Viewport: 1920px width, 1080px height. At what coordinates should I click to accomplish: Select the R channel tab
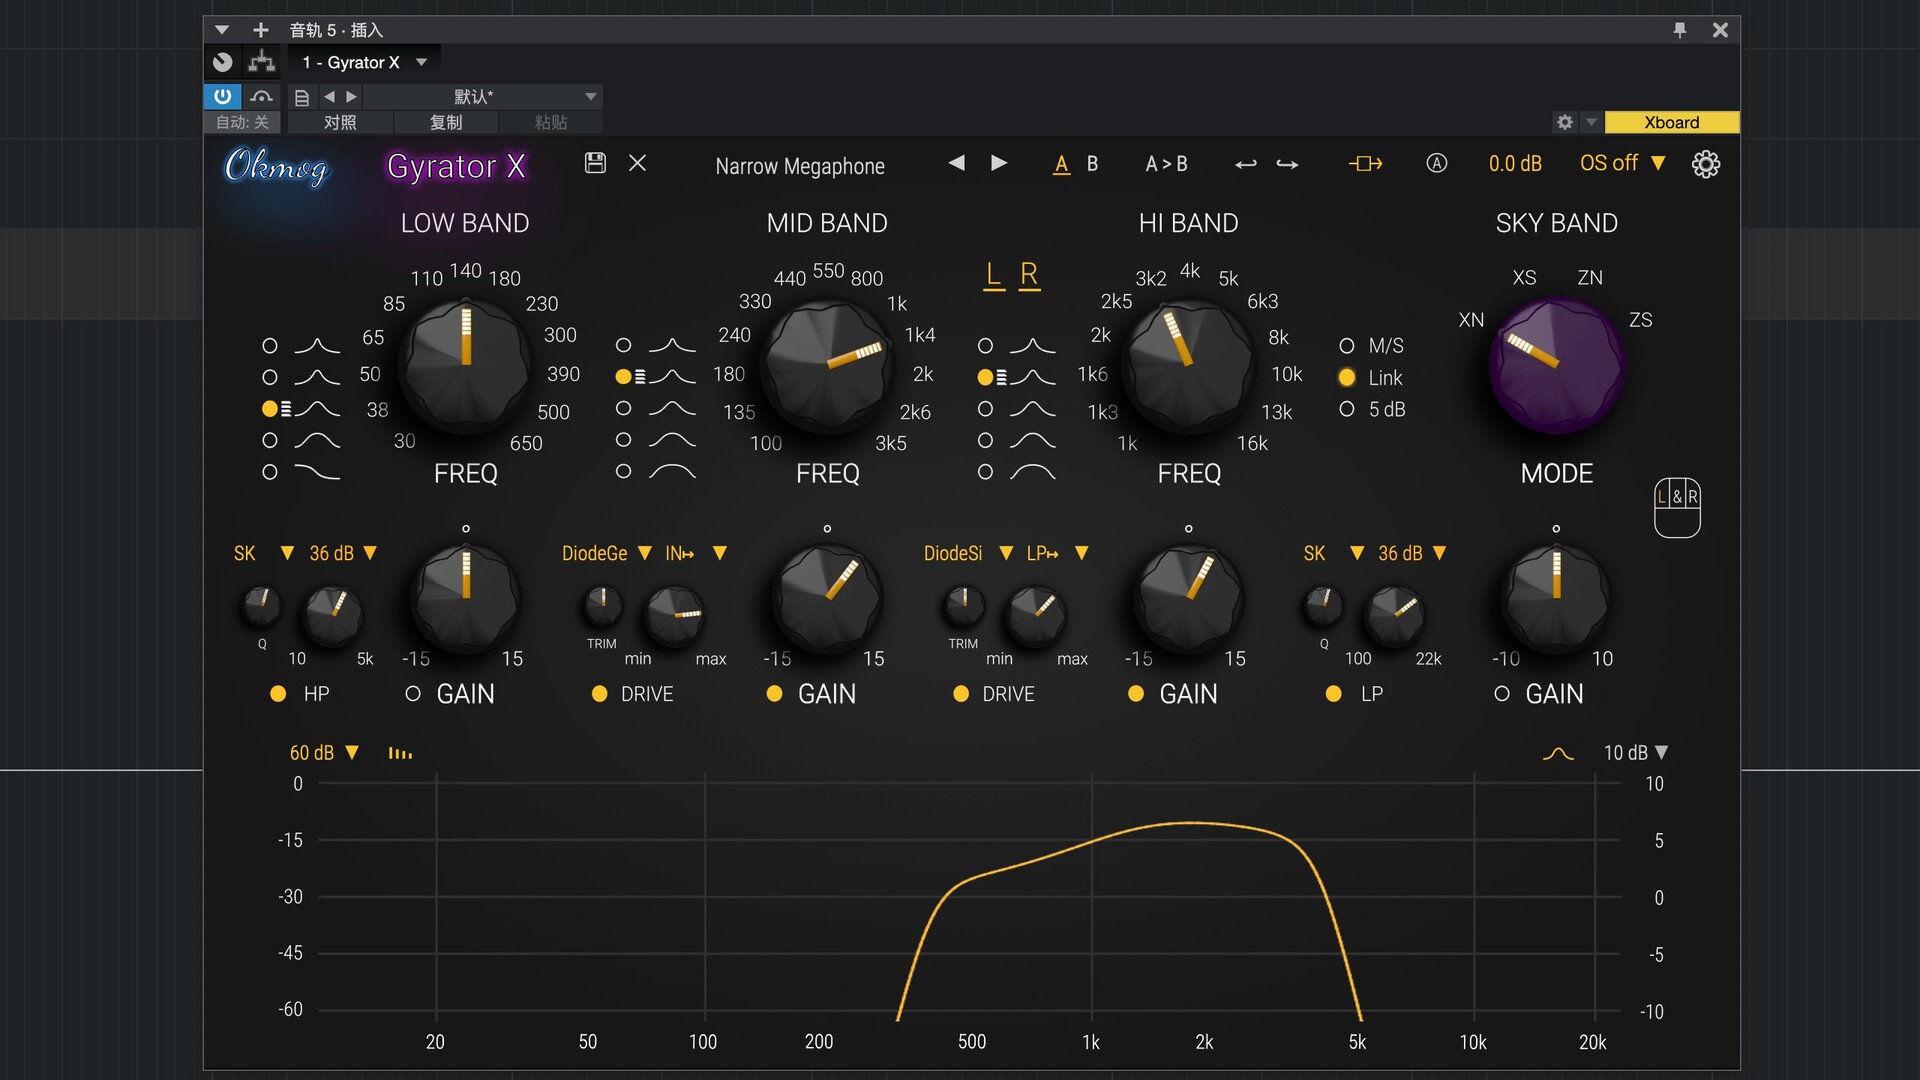[x=1029, y=275]
